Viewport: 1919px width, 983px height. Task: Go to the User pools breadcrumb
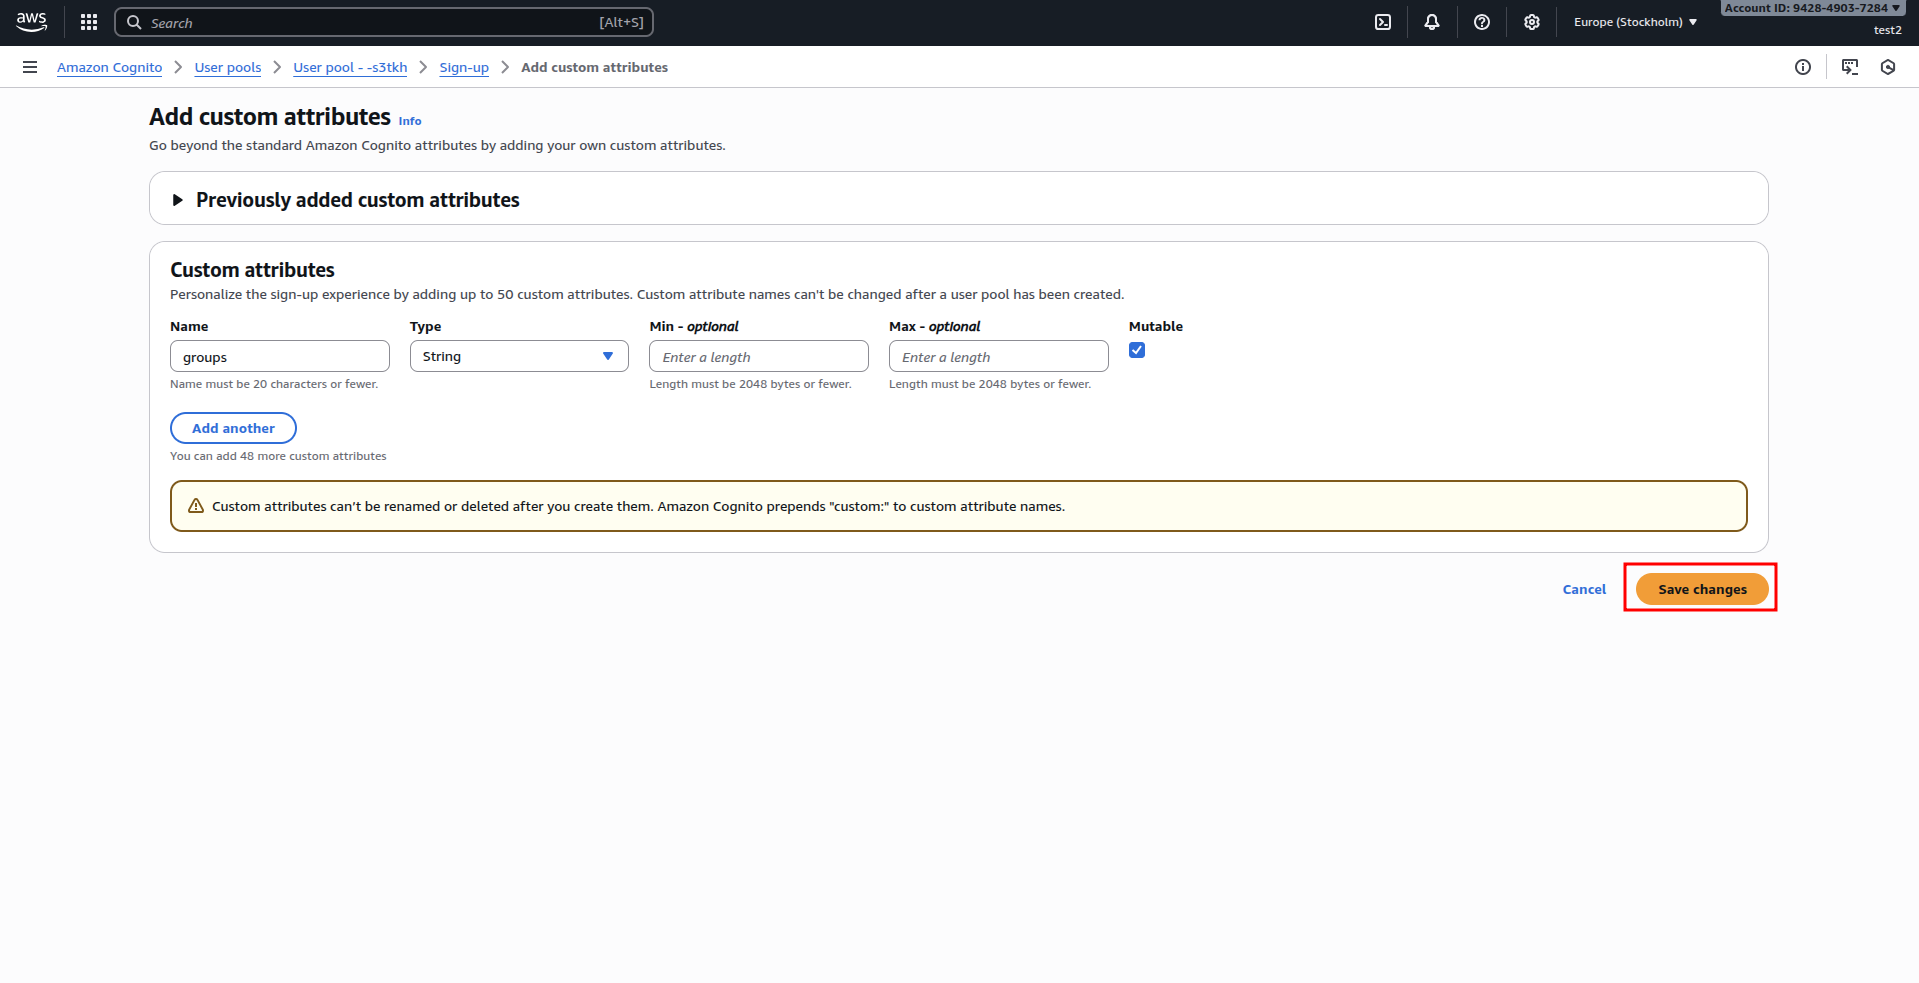[x=228, y=67]
